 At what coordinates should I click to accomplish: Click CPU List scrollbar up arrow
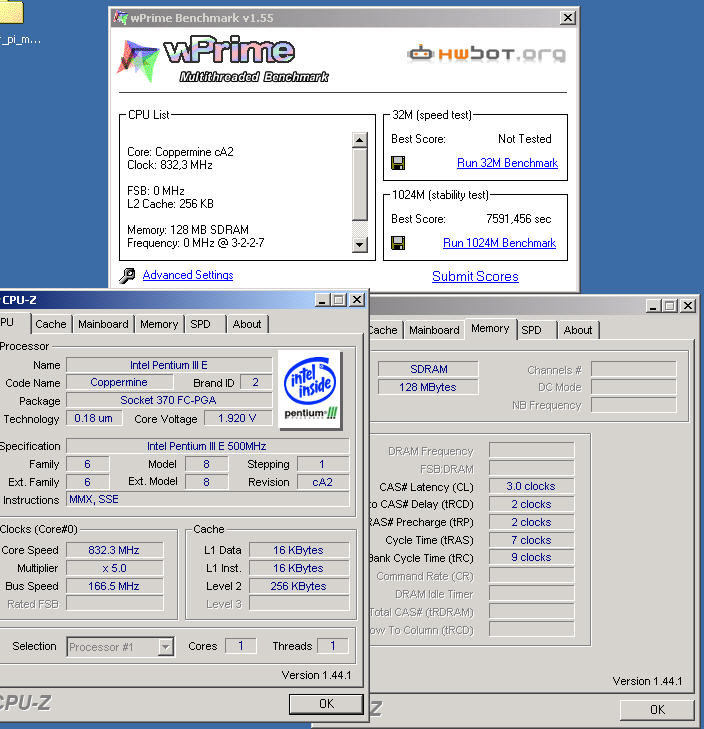(359, 140)
